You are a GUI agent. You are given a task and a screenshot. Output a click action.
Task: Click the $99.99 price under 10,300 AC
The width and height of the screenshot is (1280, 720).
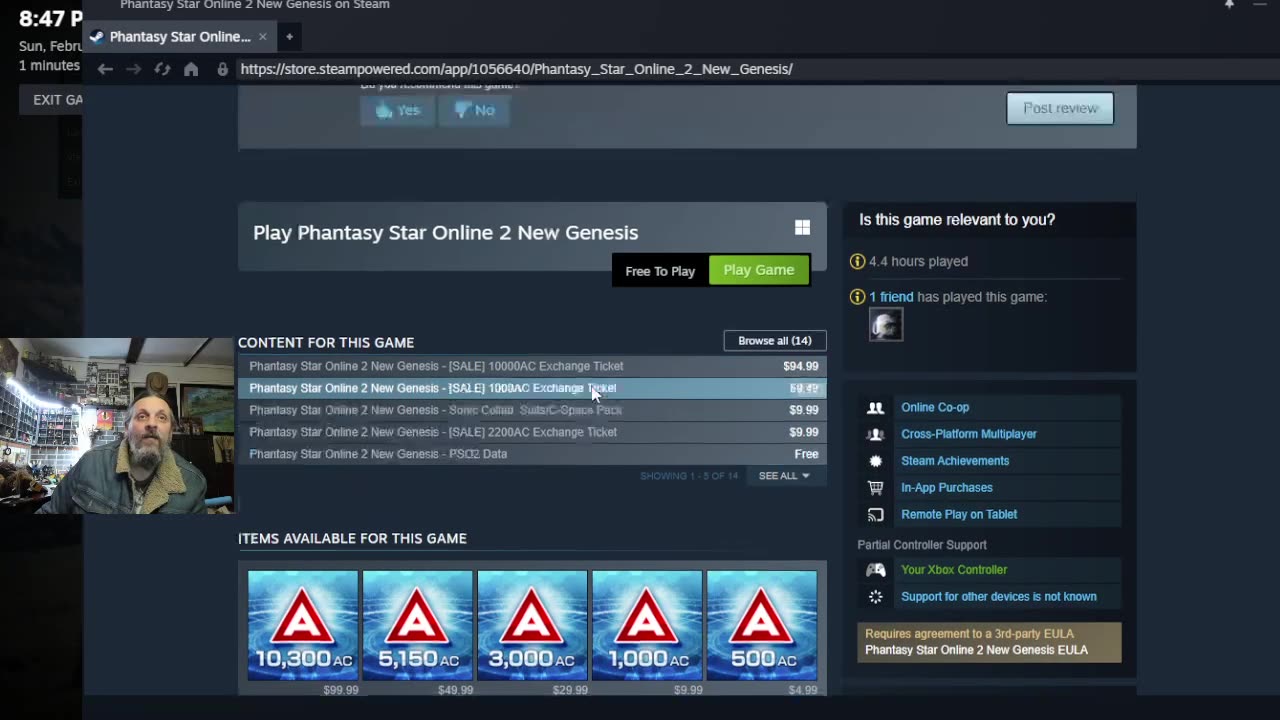click(x=340, y=690)
